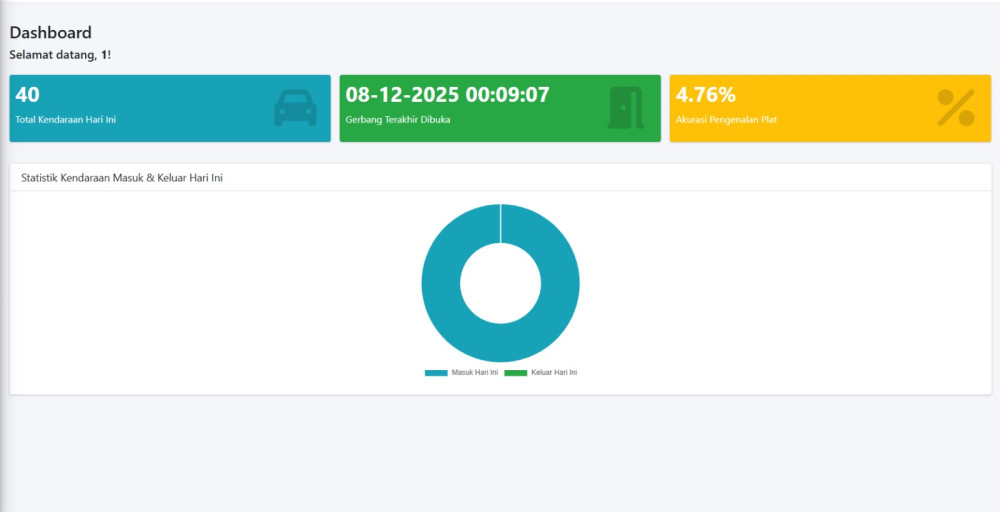Hide the 'Masuk Hari Ini' series via legend text
This screenshot has width=1000, height=512.
tap(475, 373)
